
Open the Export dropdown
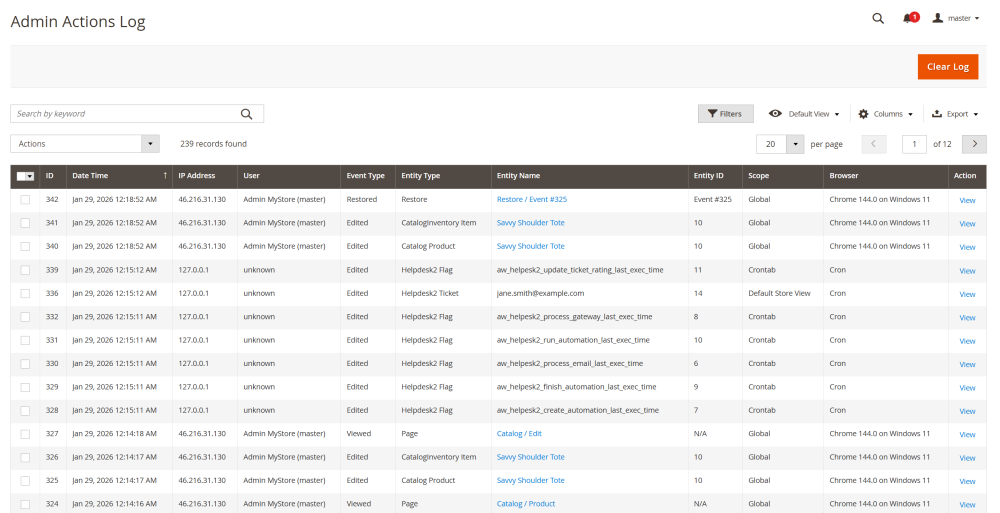point(955,114)
